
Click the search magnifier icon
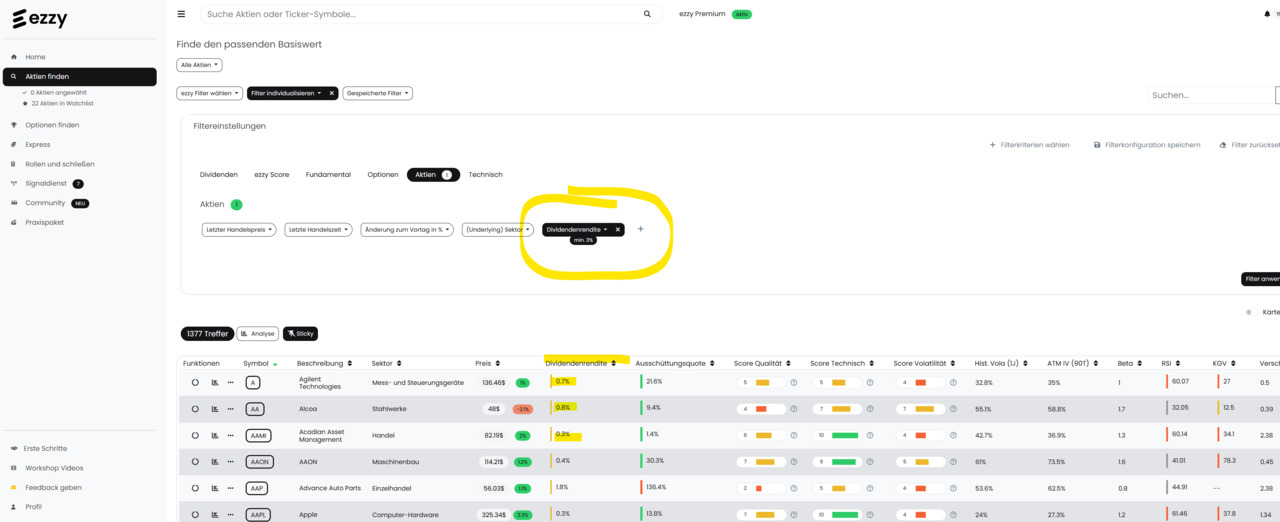click(x=647, y=14)
